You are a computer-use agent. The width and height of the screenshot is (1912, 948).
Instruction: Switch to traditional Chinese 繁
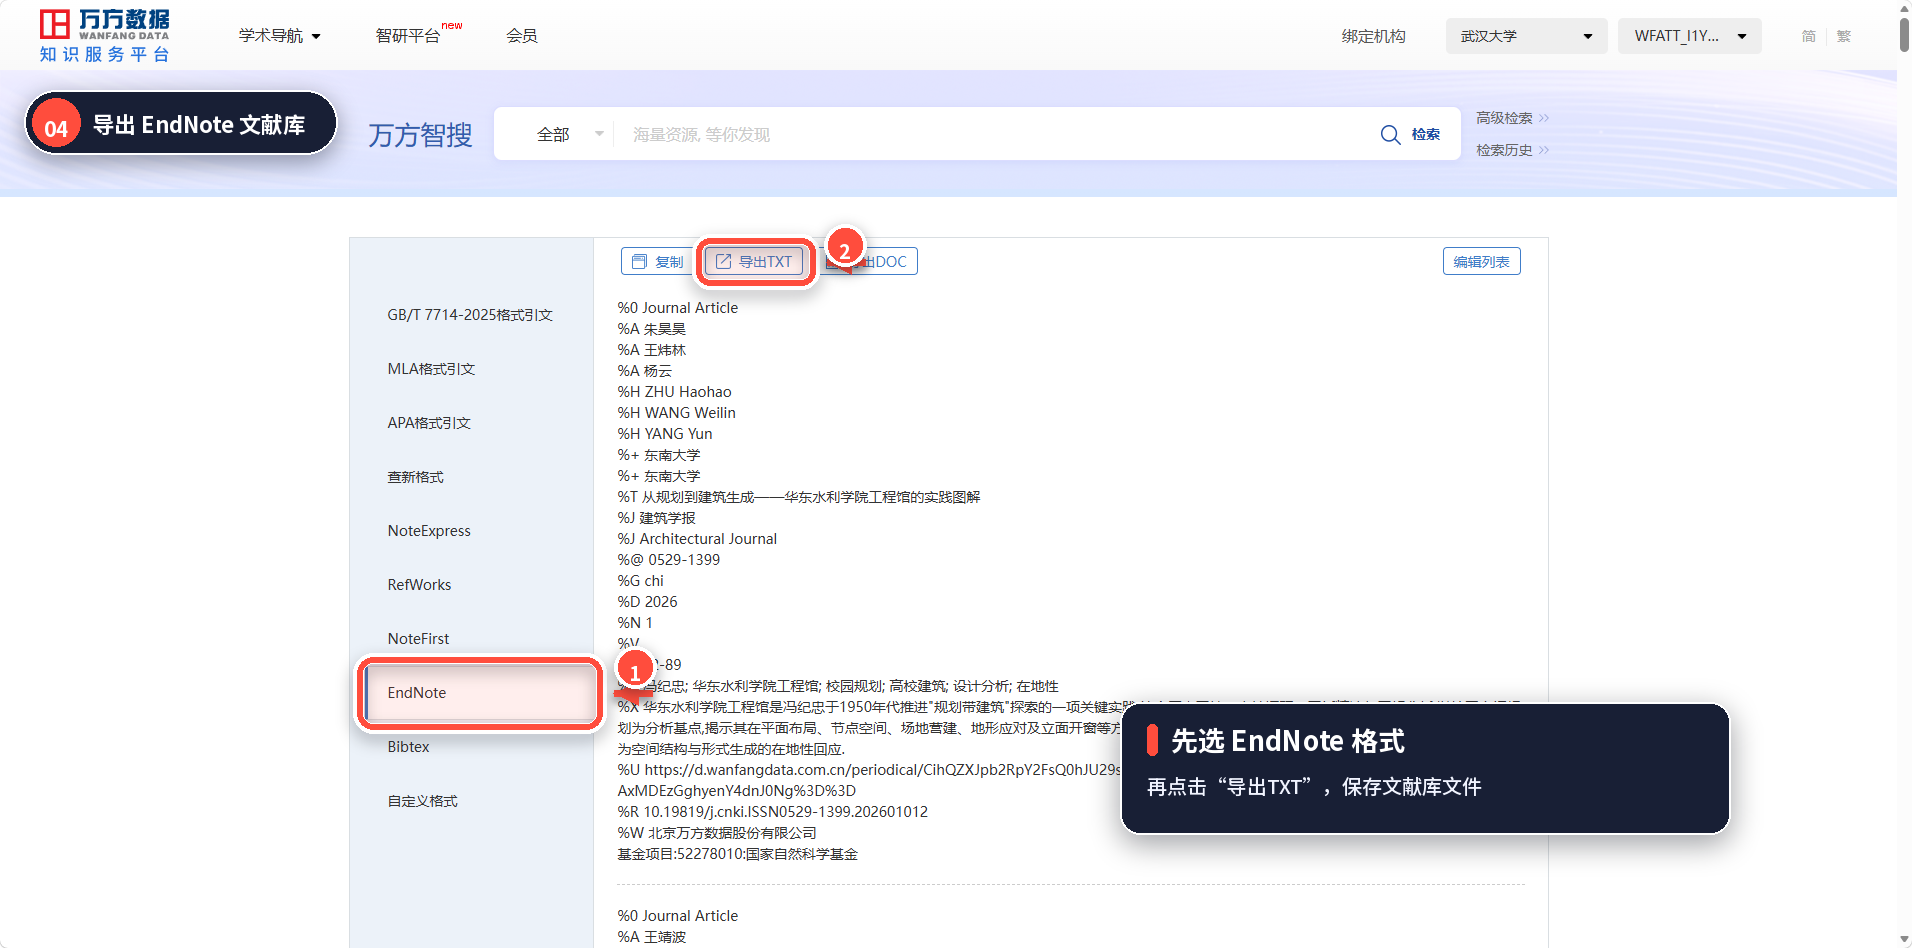point(1843,36)
